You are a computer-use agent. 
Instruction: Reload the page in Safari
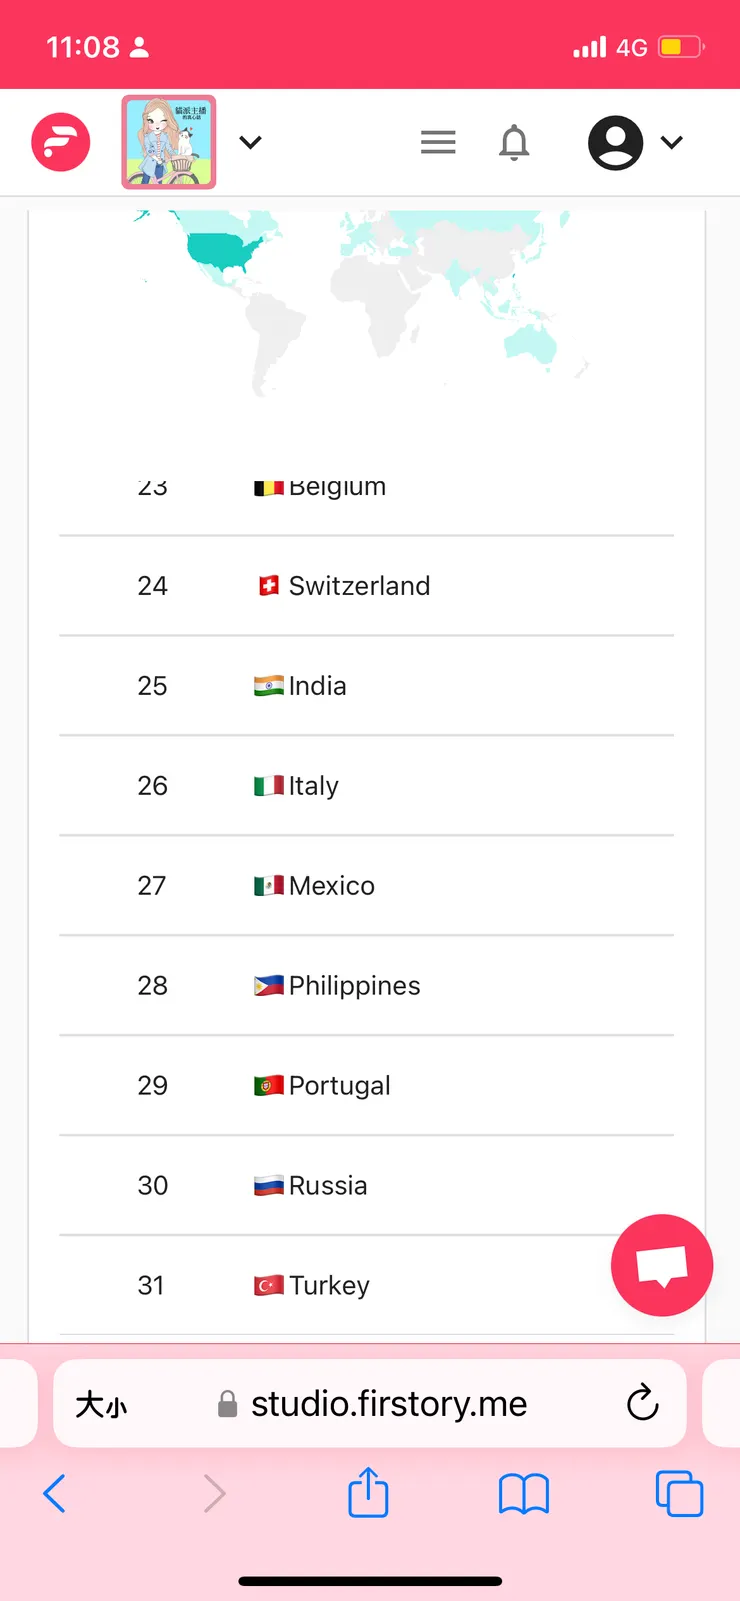642,1403
